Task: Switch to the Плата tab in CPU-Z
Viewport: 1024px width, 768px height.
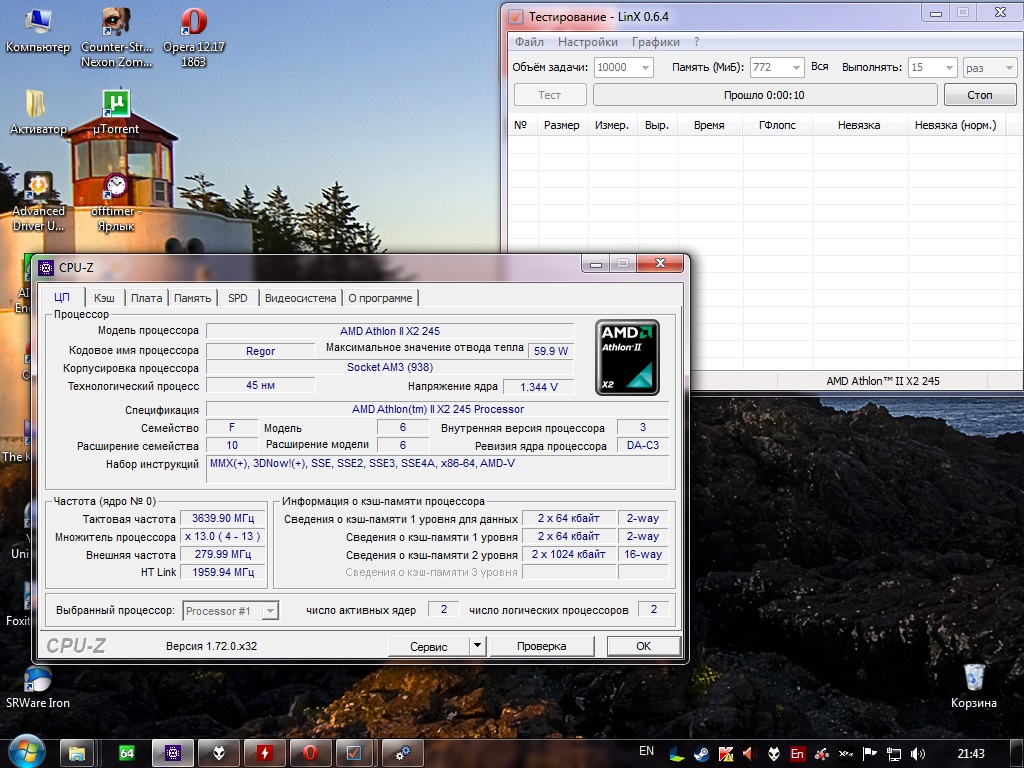Action: click(146, 298)
